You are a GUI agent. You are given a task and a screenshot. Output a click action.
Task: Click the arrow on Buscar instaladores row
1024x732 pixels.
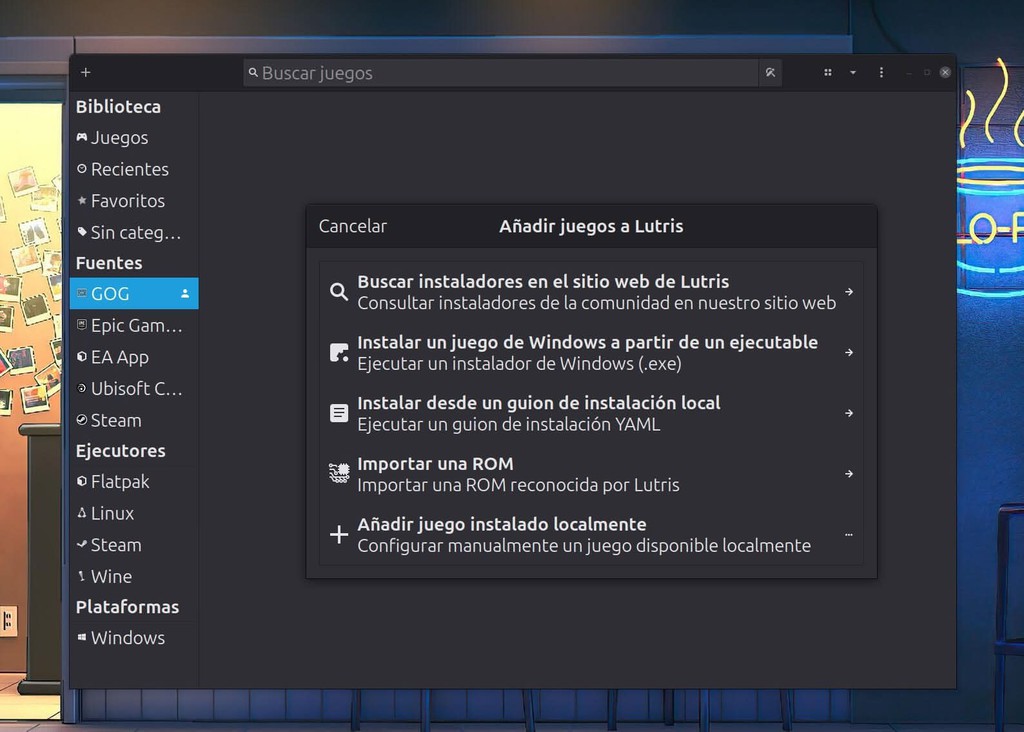pyautogui.click(x=849, y=292)
